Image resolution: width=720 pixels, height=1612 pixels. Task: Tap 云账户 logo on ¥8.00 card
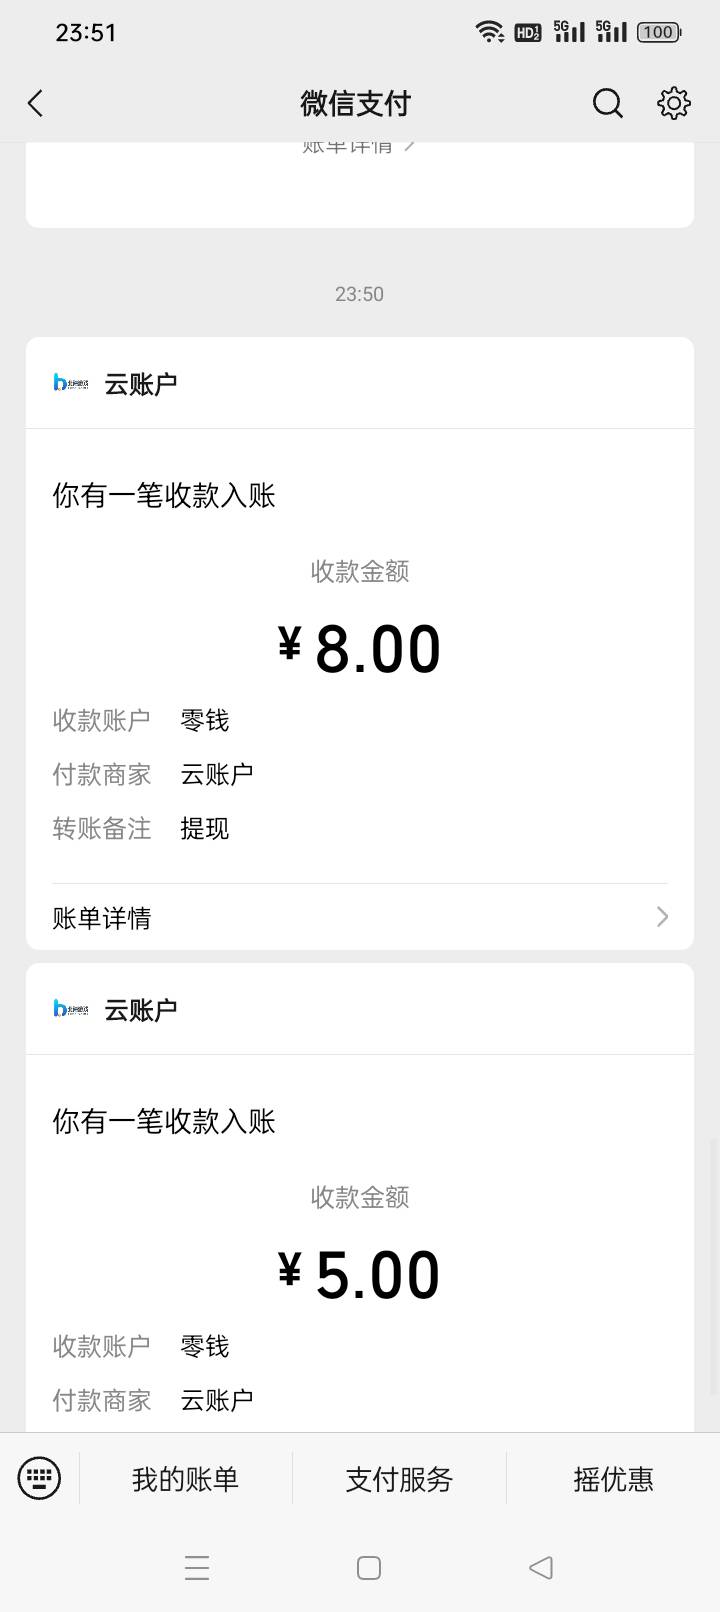71,383
